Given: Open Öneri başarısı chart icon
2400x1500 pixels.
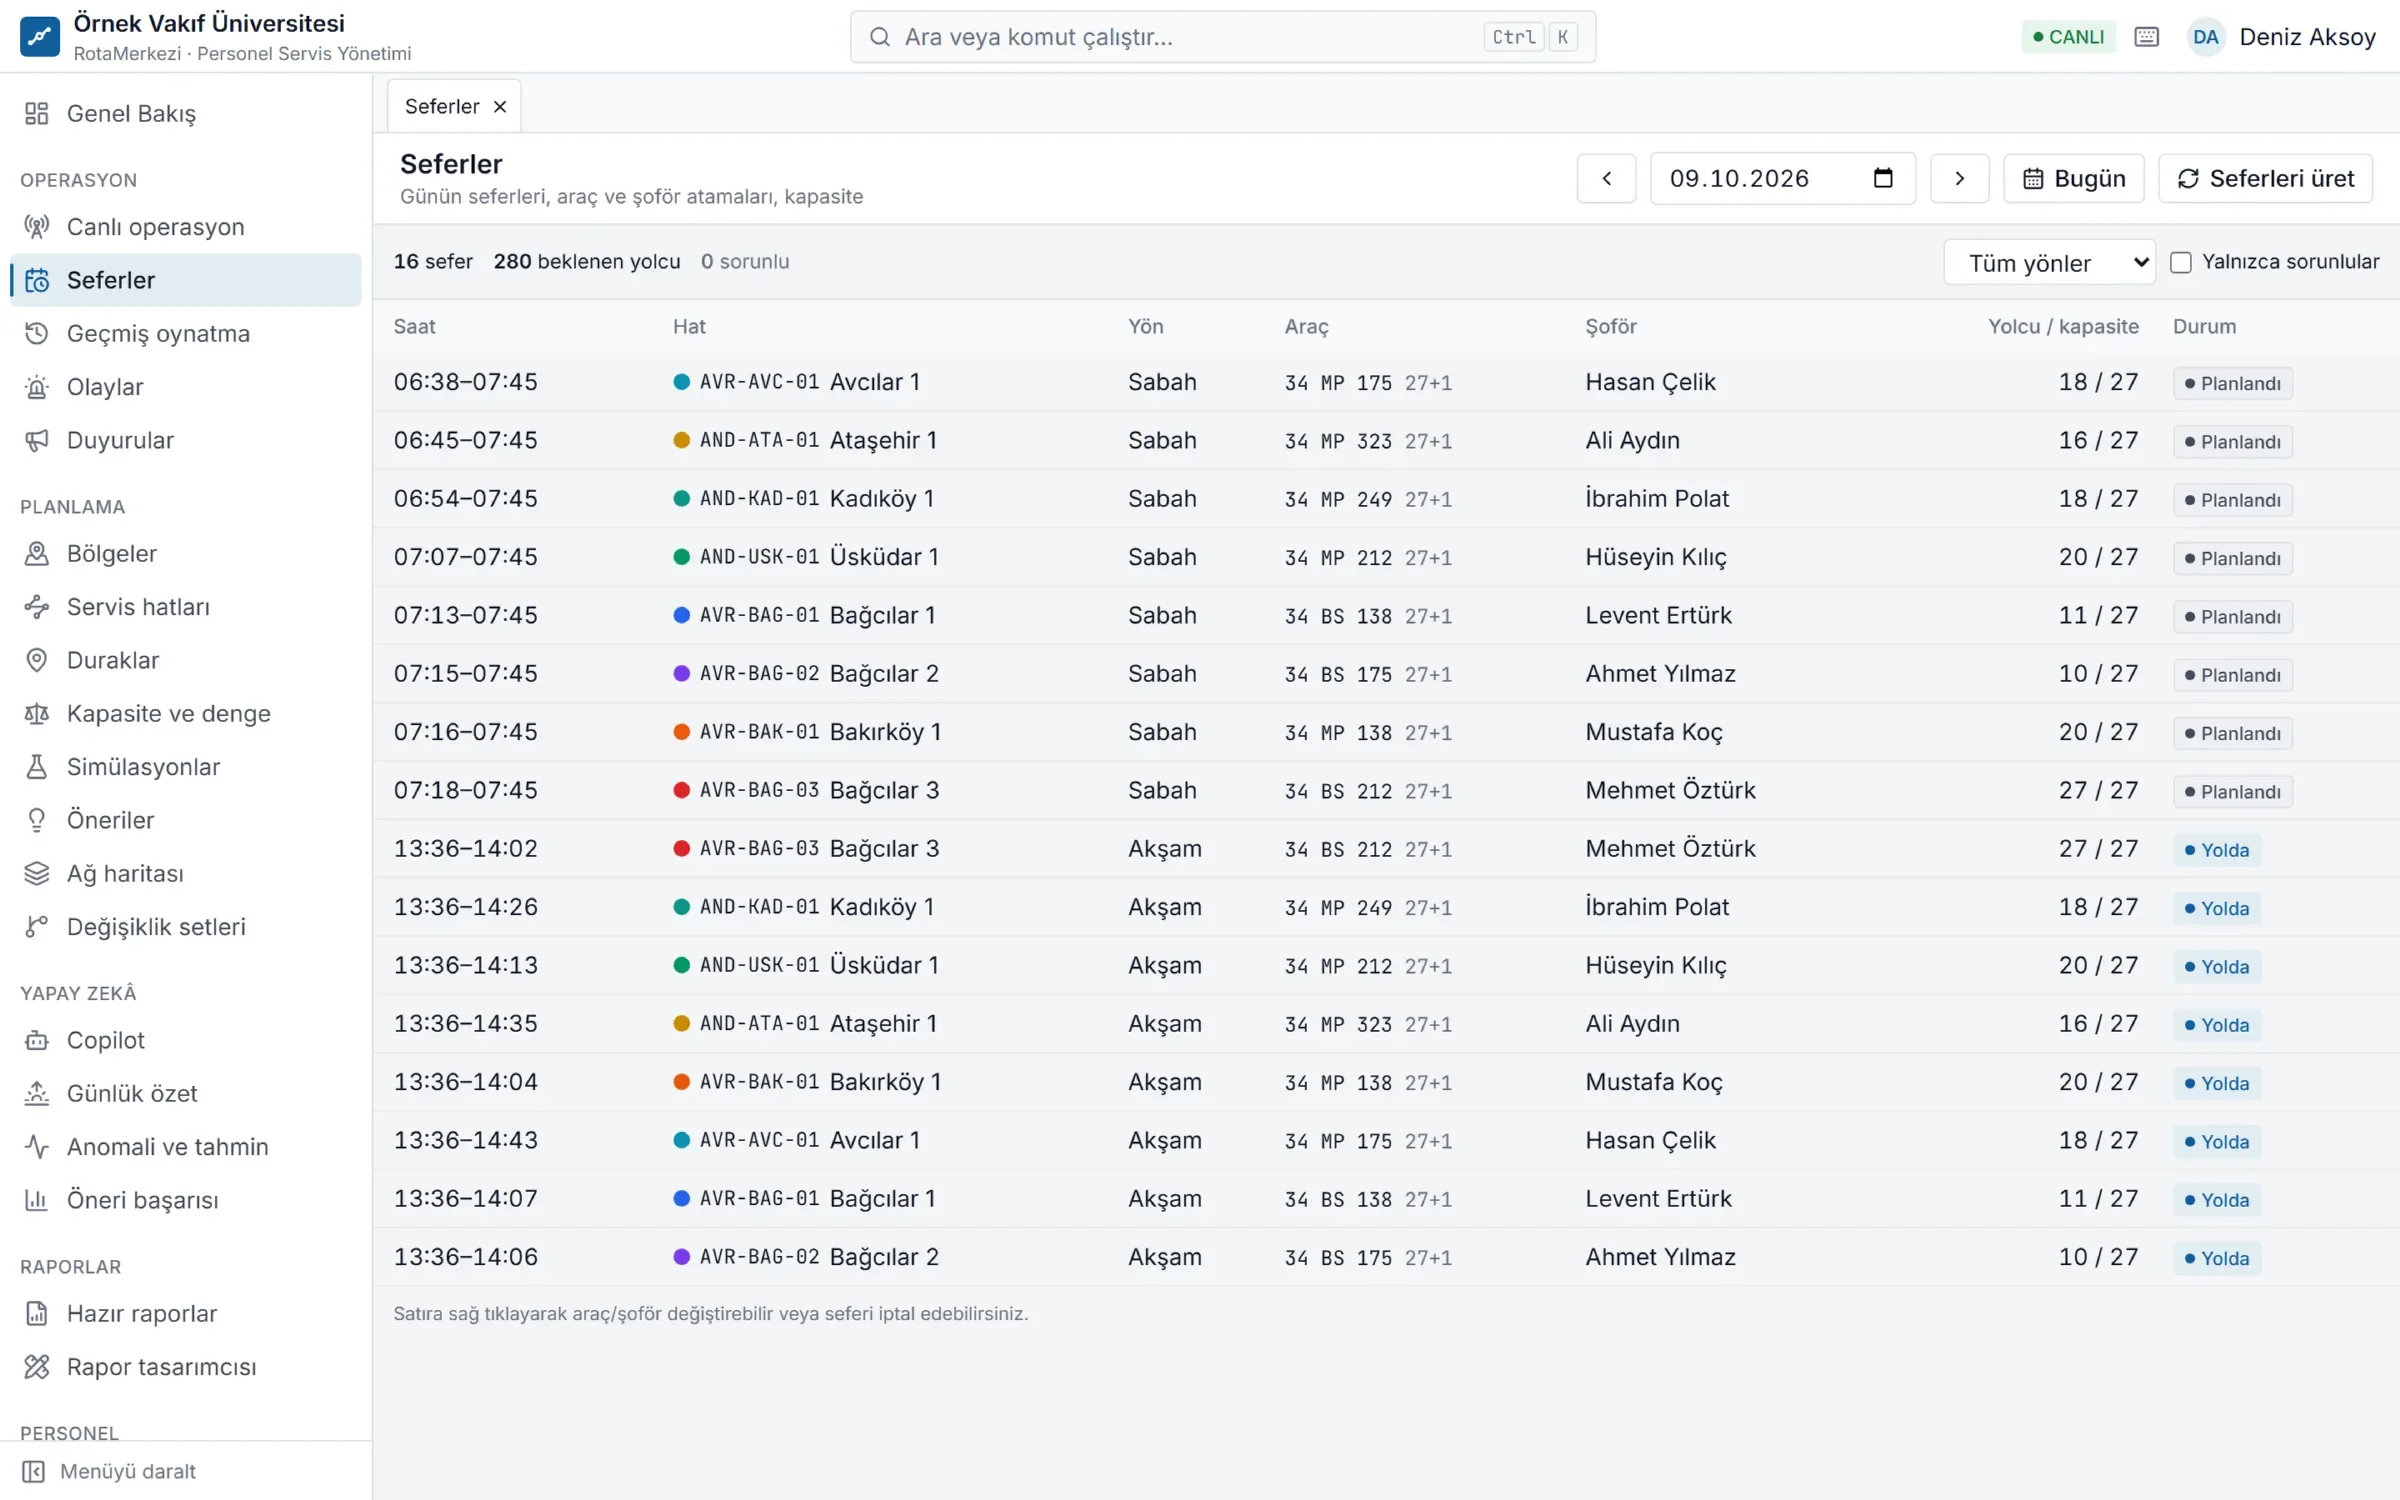Looking at the screenshot, I should (x=37, y=1200).
